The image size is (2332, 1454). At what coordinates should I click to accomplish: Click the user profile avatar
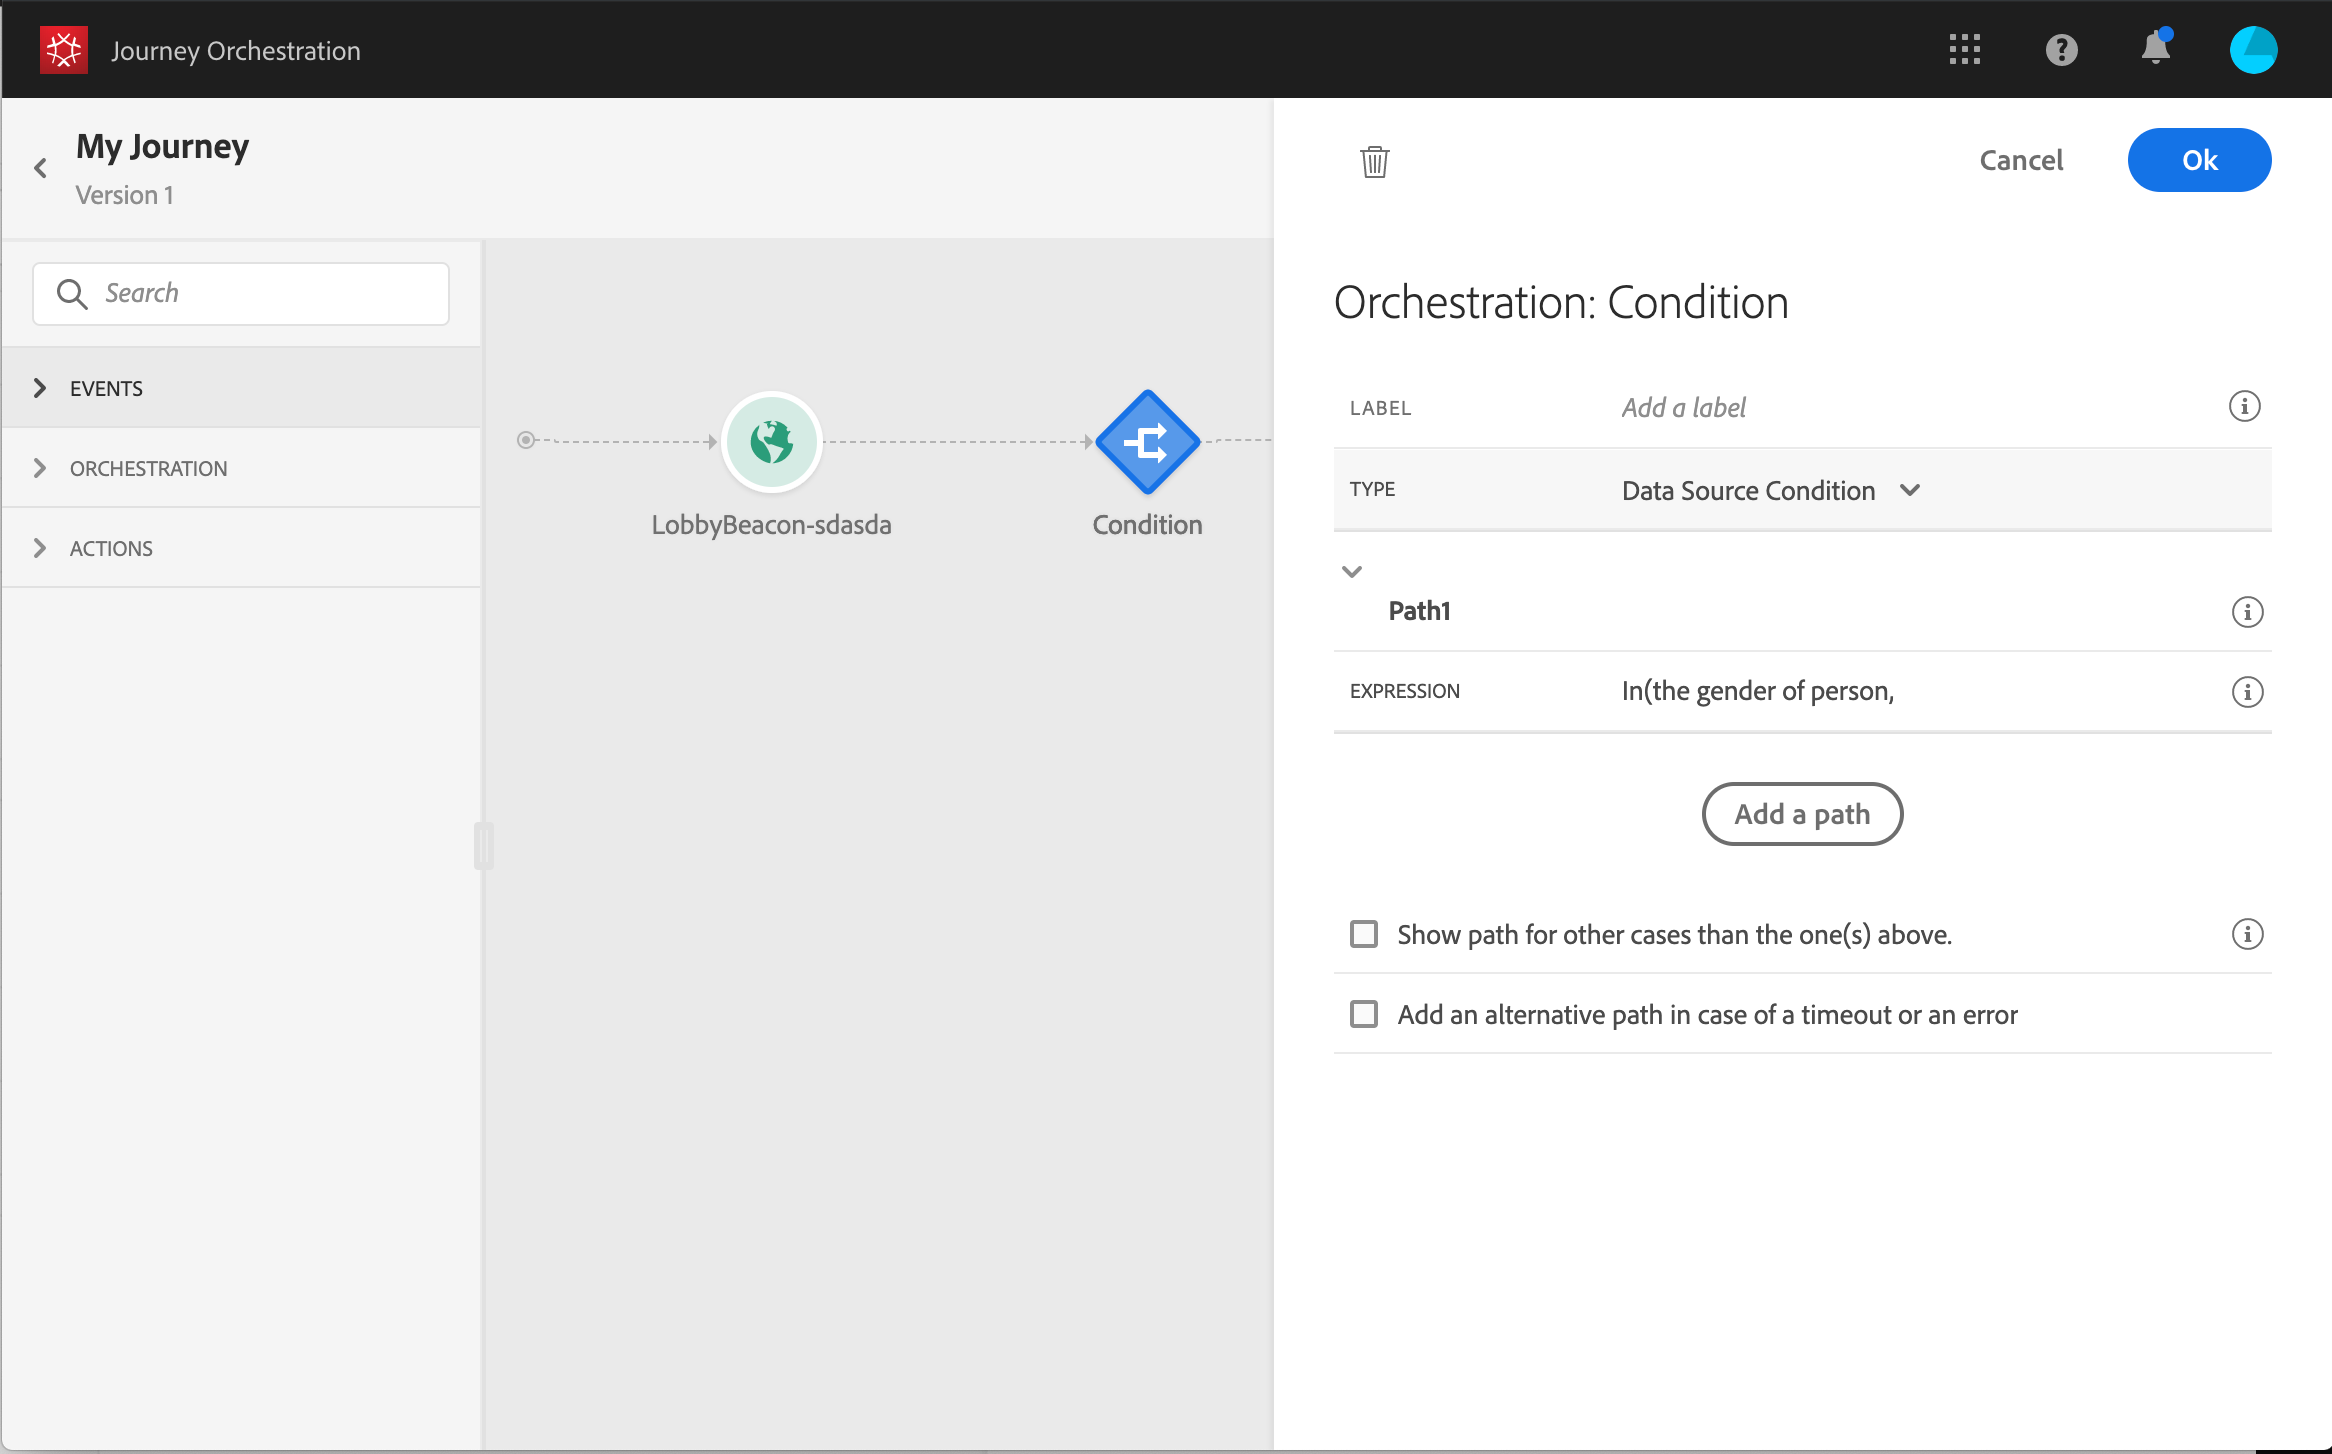point(2253,50)
